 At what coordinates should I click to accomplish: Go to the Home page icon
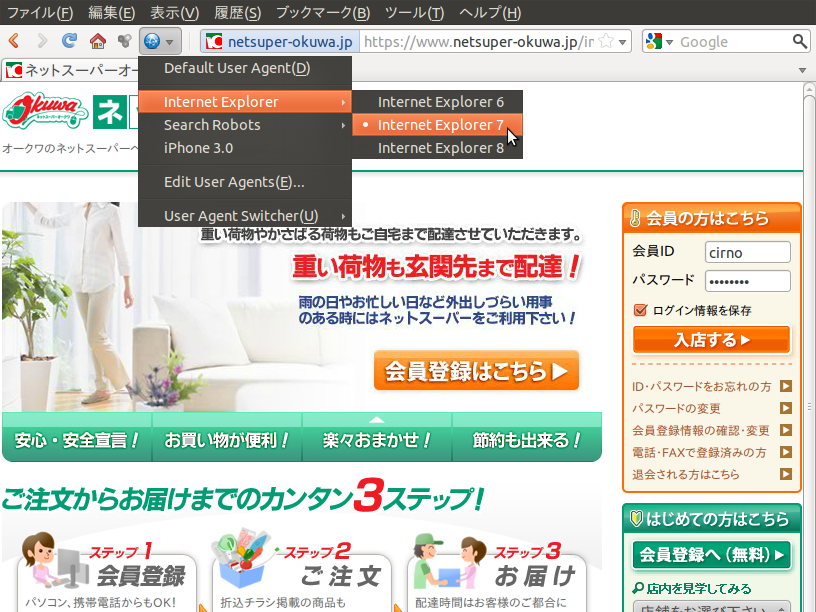[x=97, y=42]
